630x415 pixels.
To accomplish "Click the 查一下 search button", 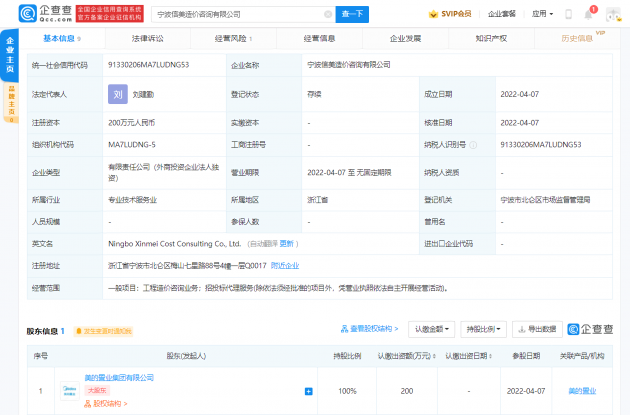I will point(352,14).
